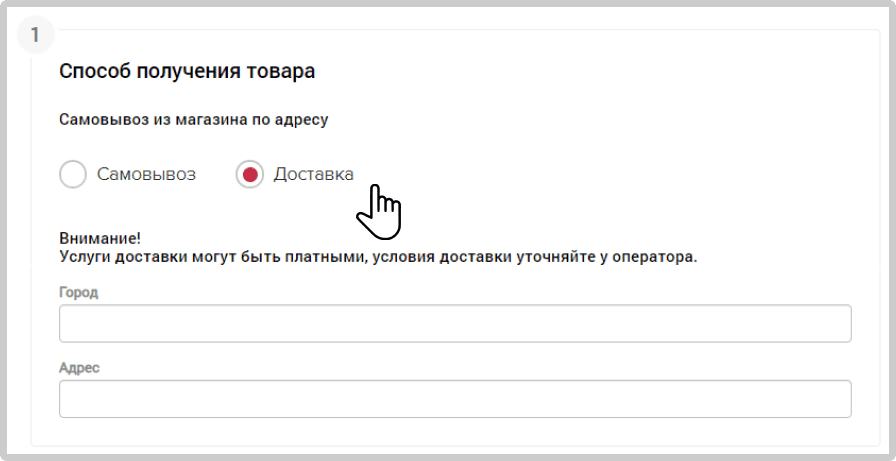The height and width of the screenshot is (461, 896).
Task: Select the Самовывоз radio button
Action: 73,174
